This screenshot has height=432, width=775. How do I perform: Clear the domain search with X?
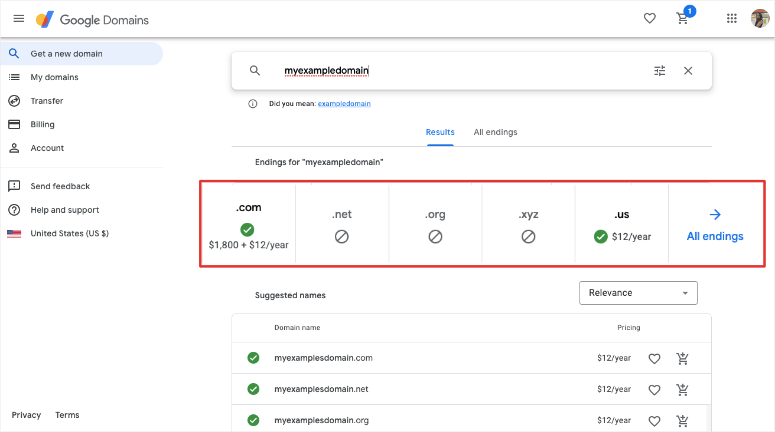[x=688, y=71]
